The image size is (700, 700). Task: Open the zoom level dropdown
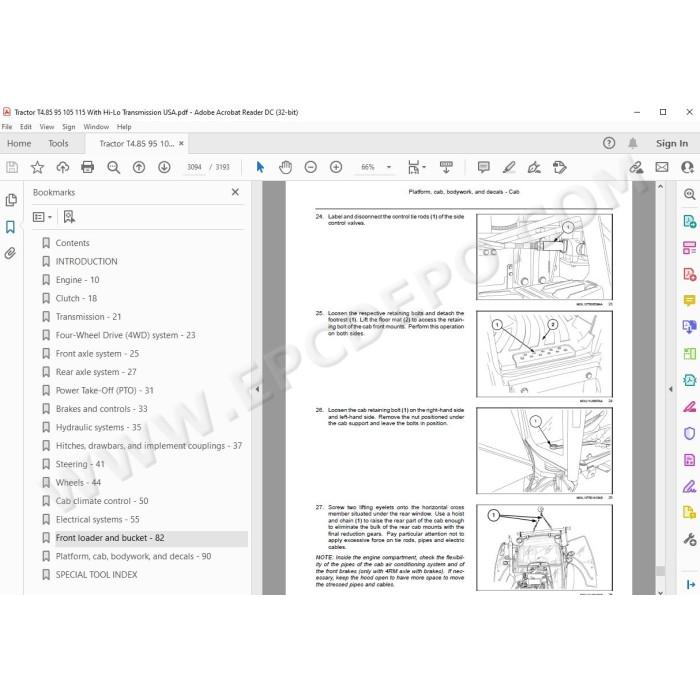pos(389,167)
